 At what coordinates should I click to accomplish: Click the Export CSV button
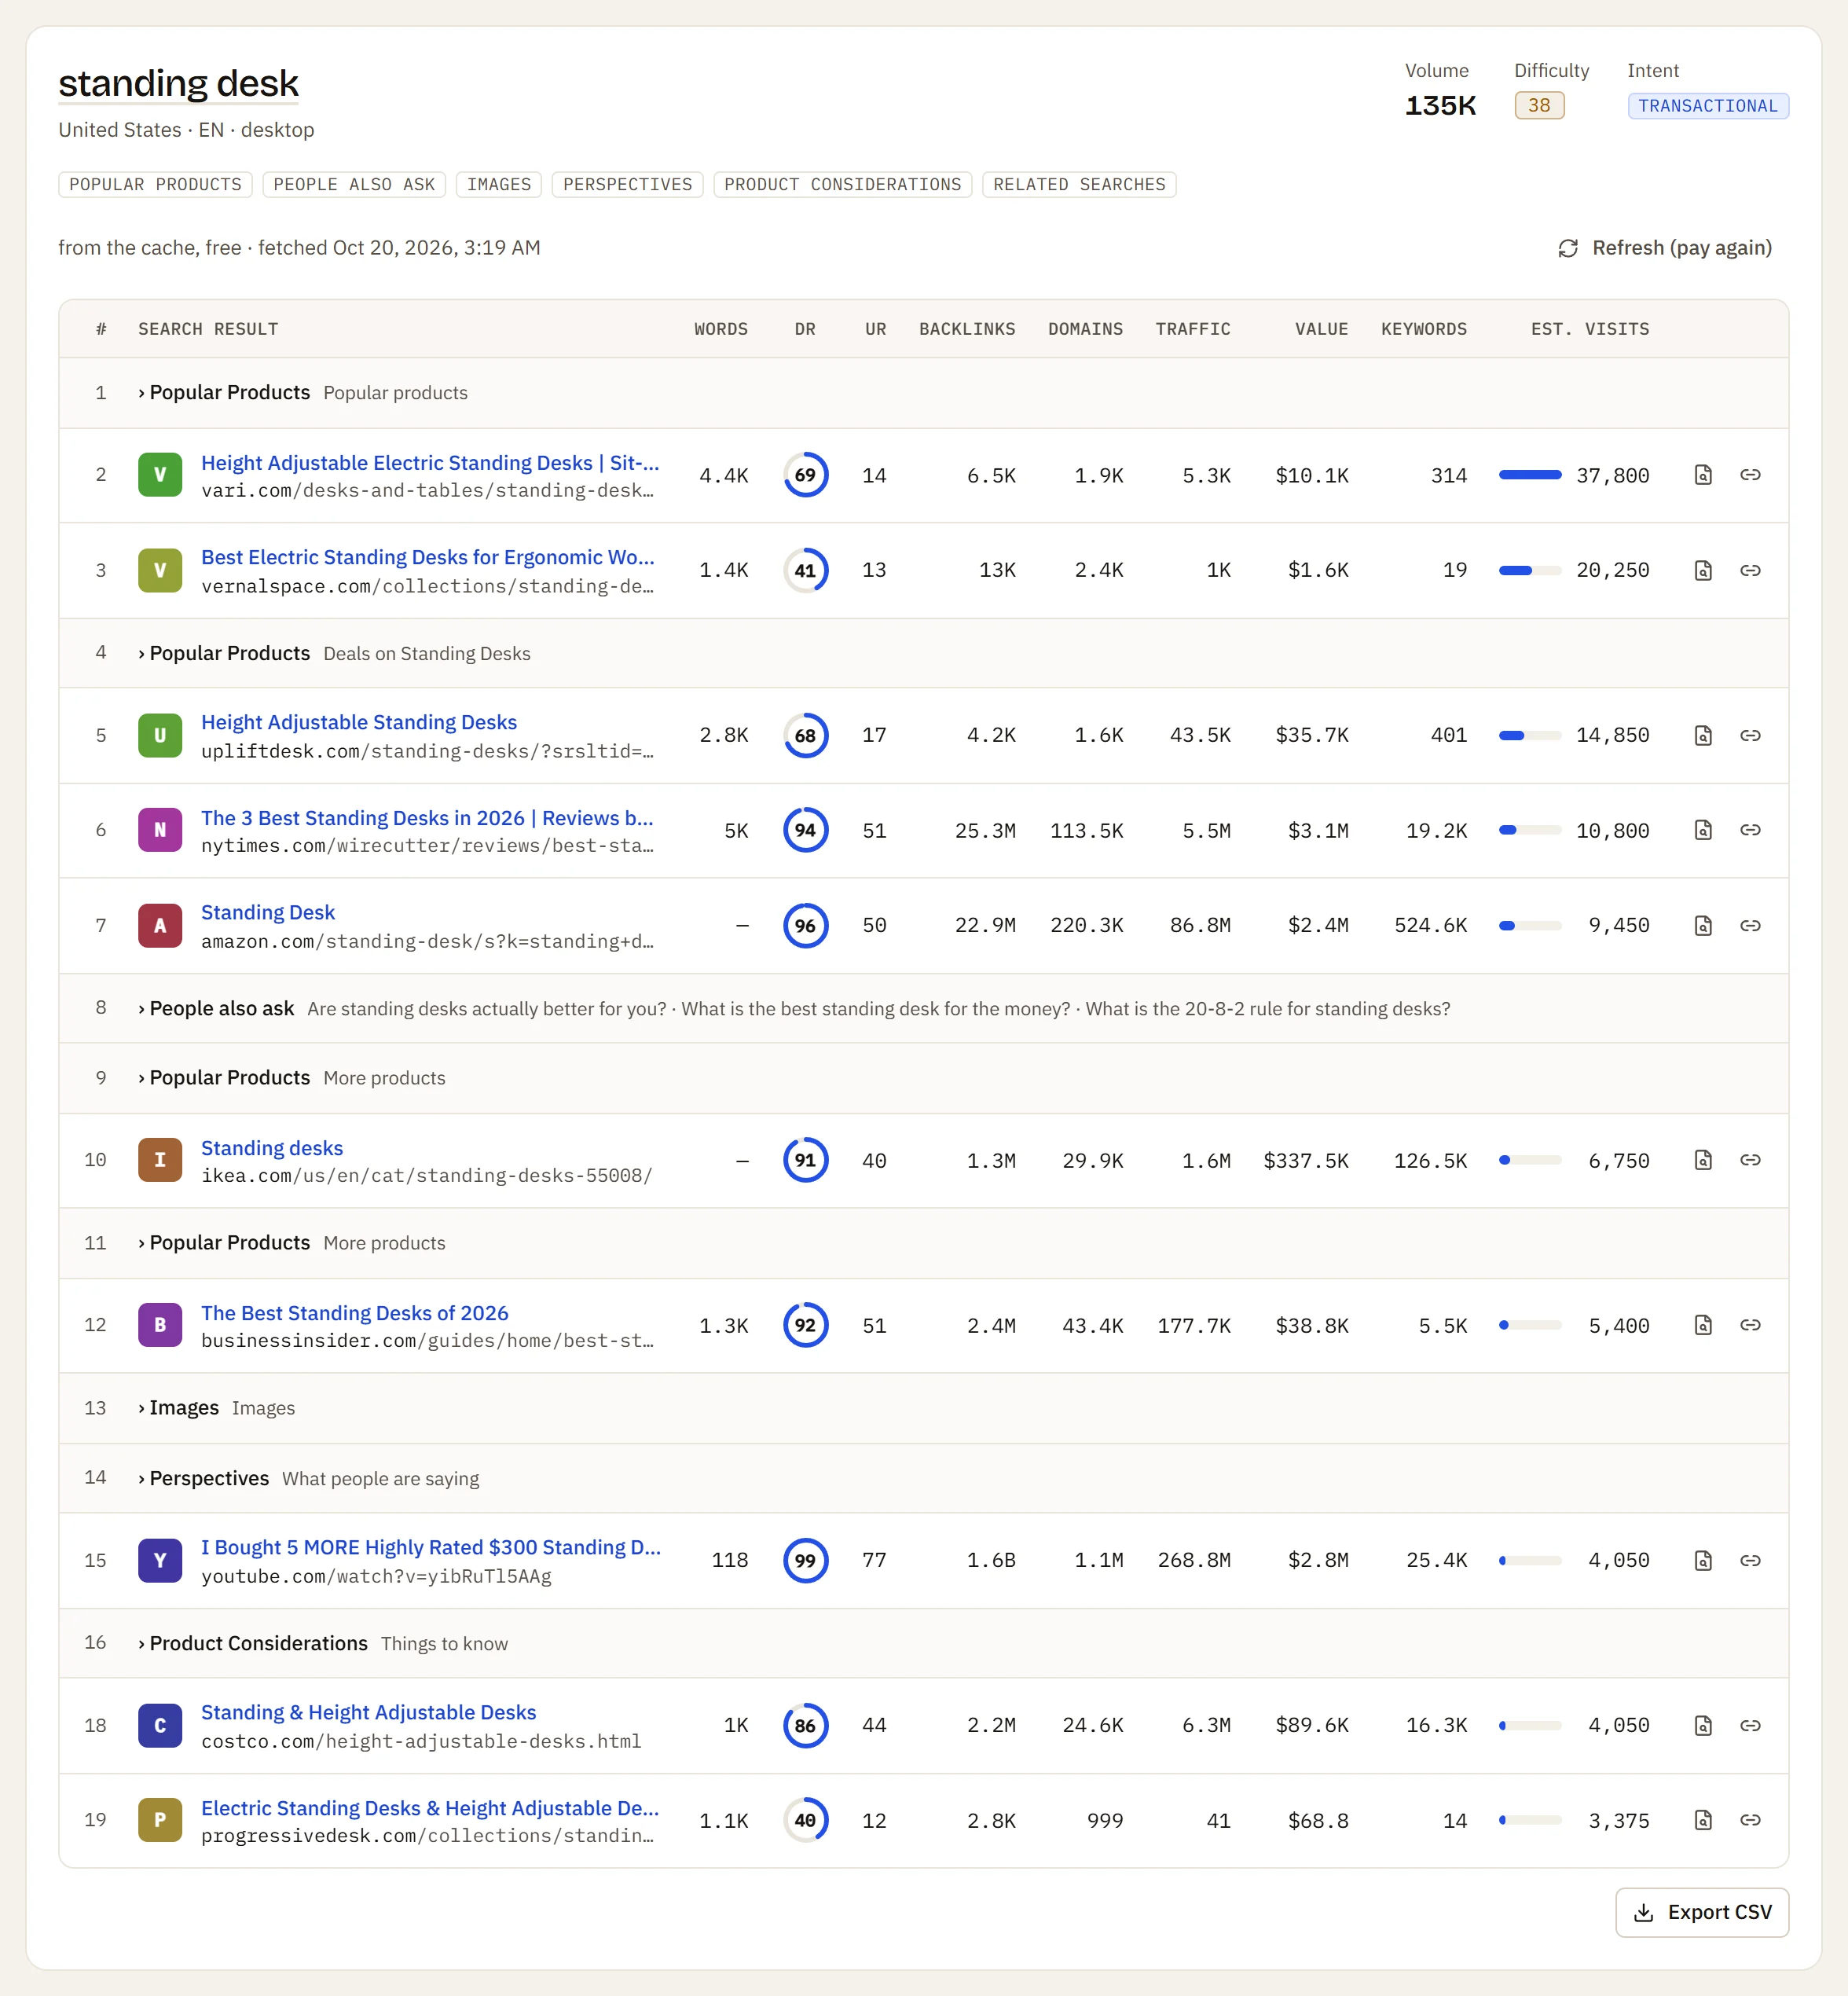click(1702, 1912)
